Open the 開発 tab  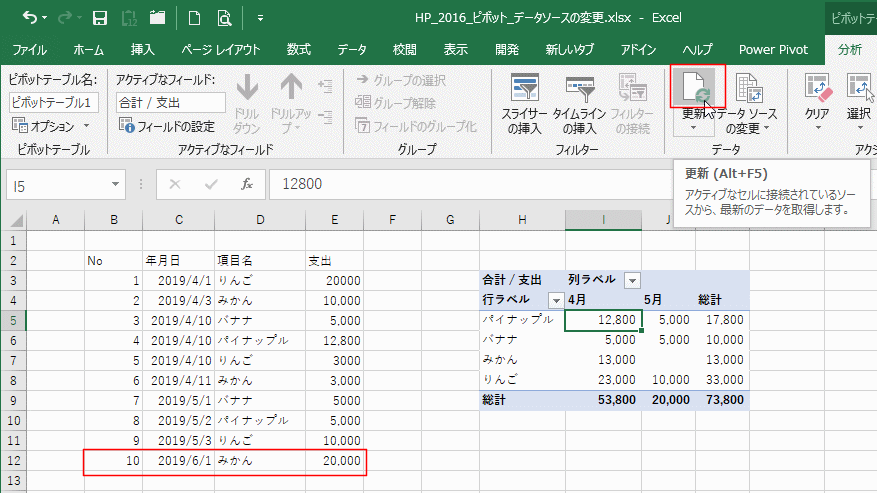coord(507,50)
